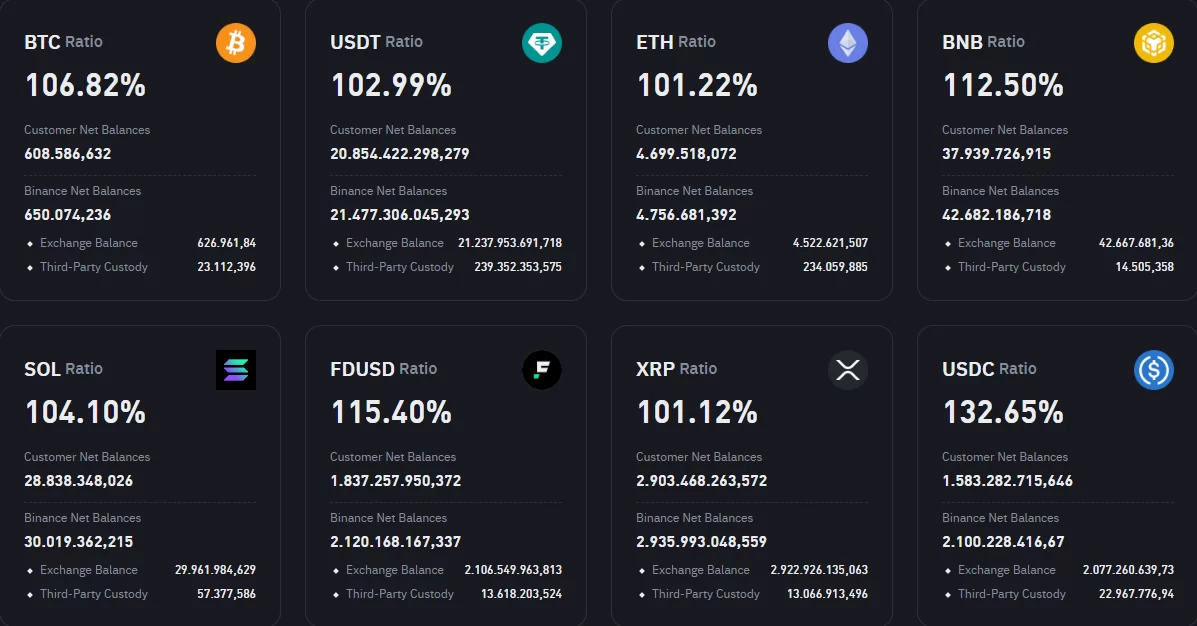
Task: Click the XRP logo icon
Action: click(848, 370)
